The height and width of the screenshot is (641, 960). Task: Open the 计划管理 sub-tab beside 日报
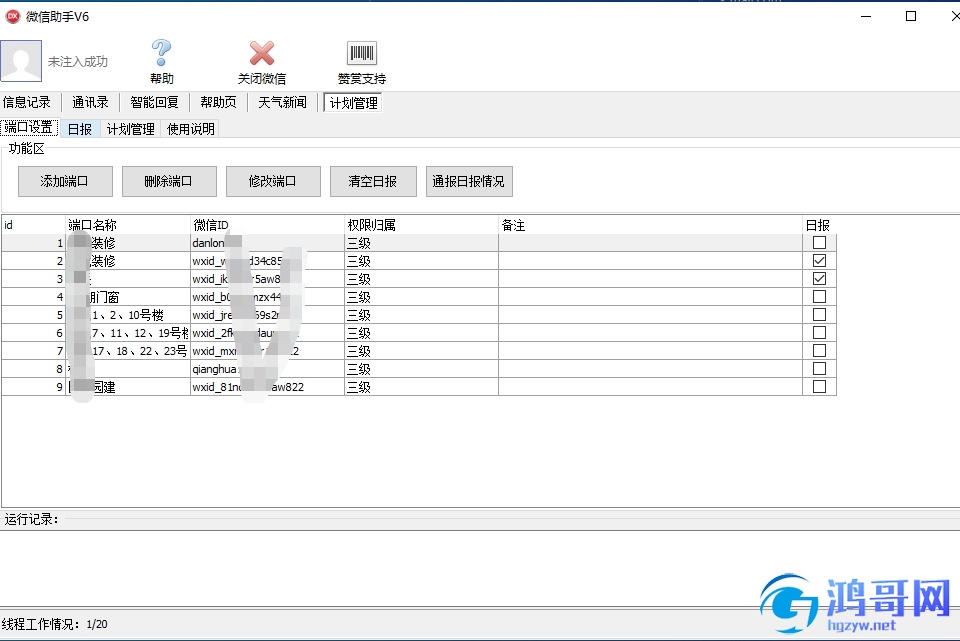point(130,129)
